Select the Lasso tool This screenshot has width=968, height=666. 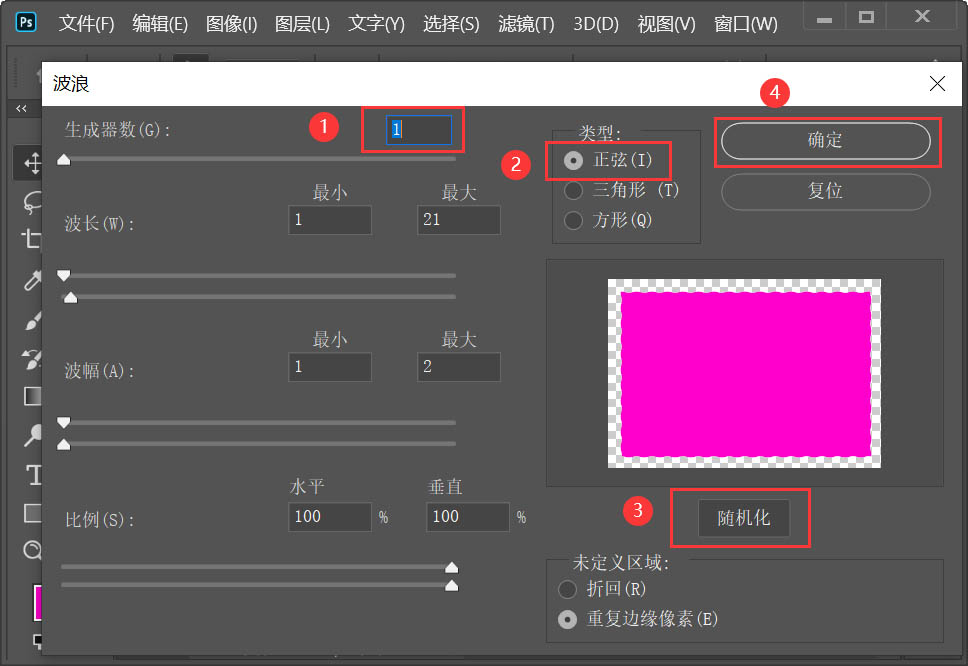pos(31,202)
